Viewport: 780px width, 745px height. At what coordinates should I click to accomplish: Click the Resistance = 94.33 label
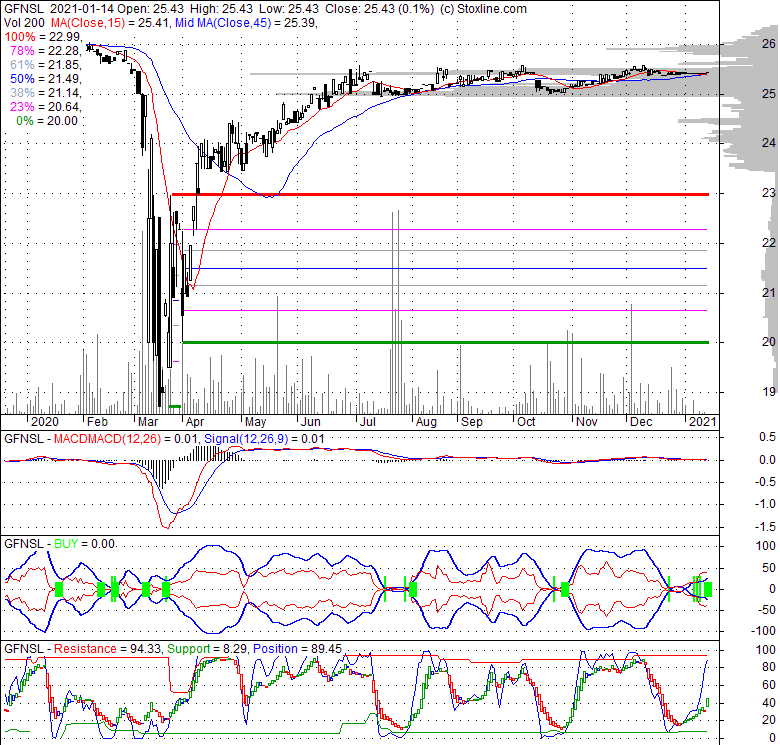(107, 649)
